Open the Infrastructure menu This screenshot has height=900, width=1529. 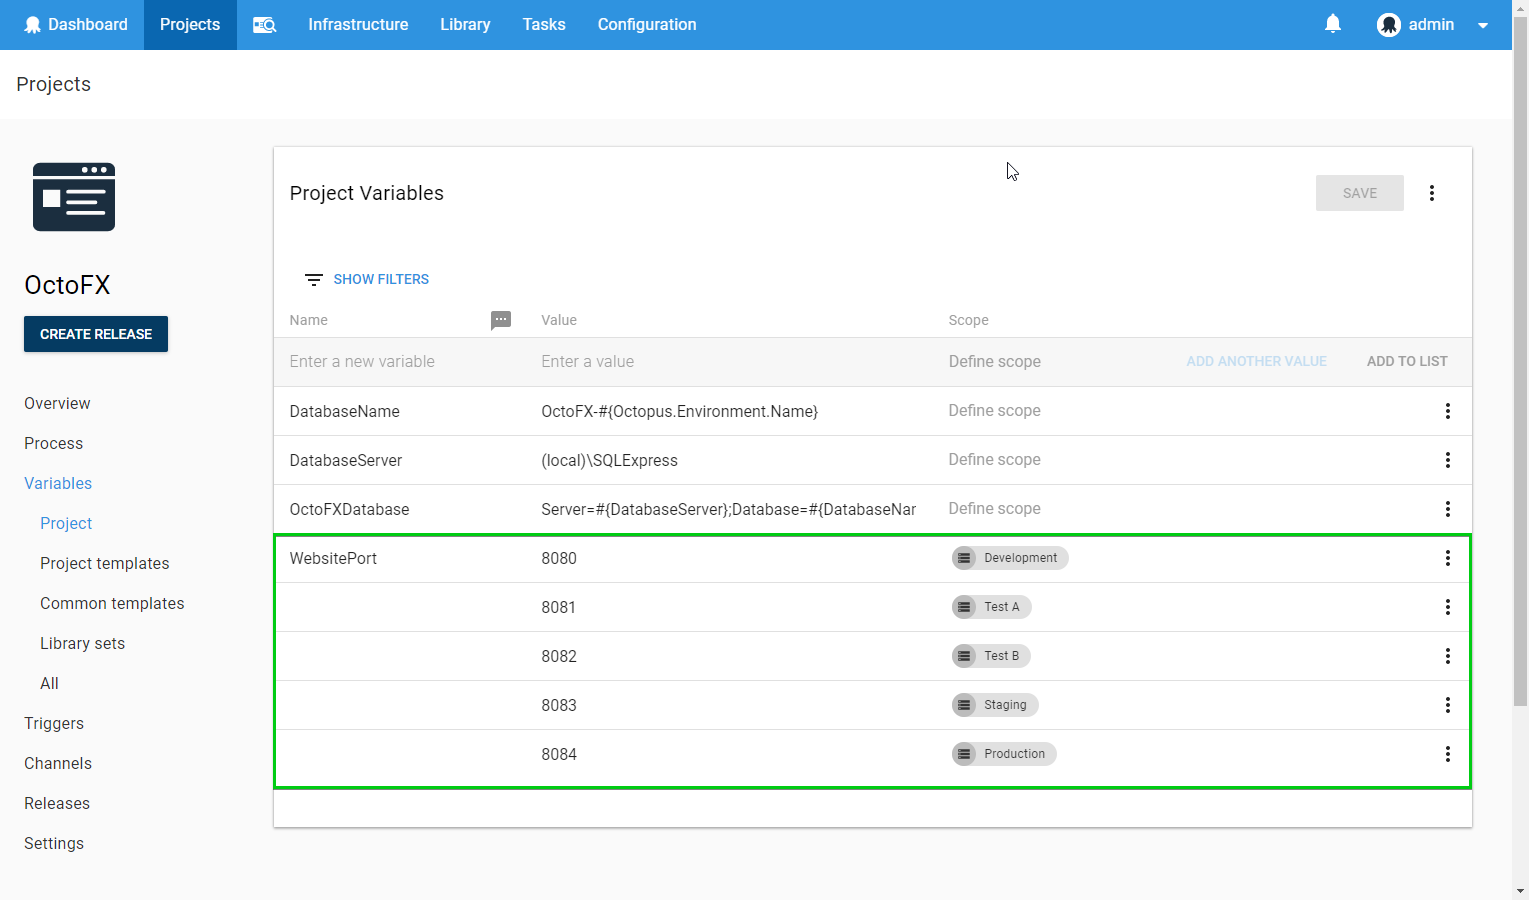(358, 25)
